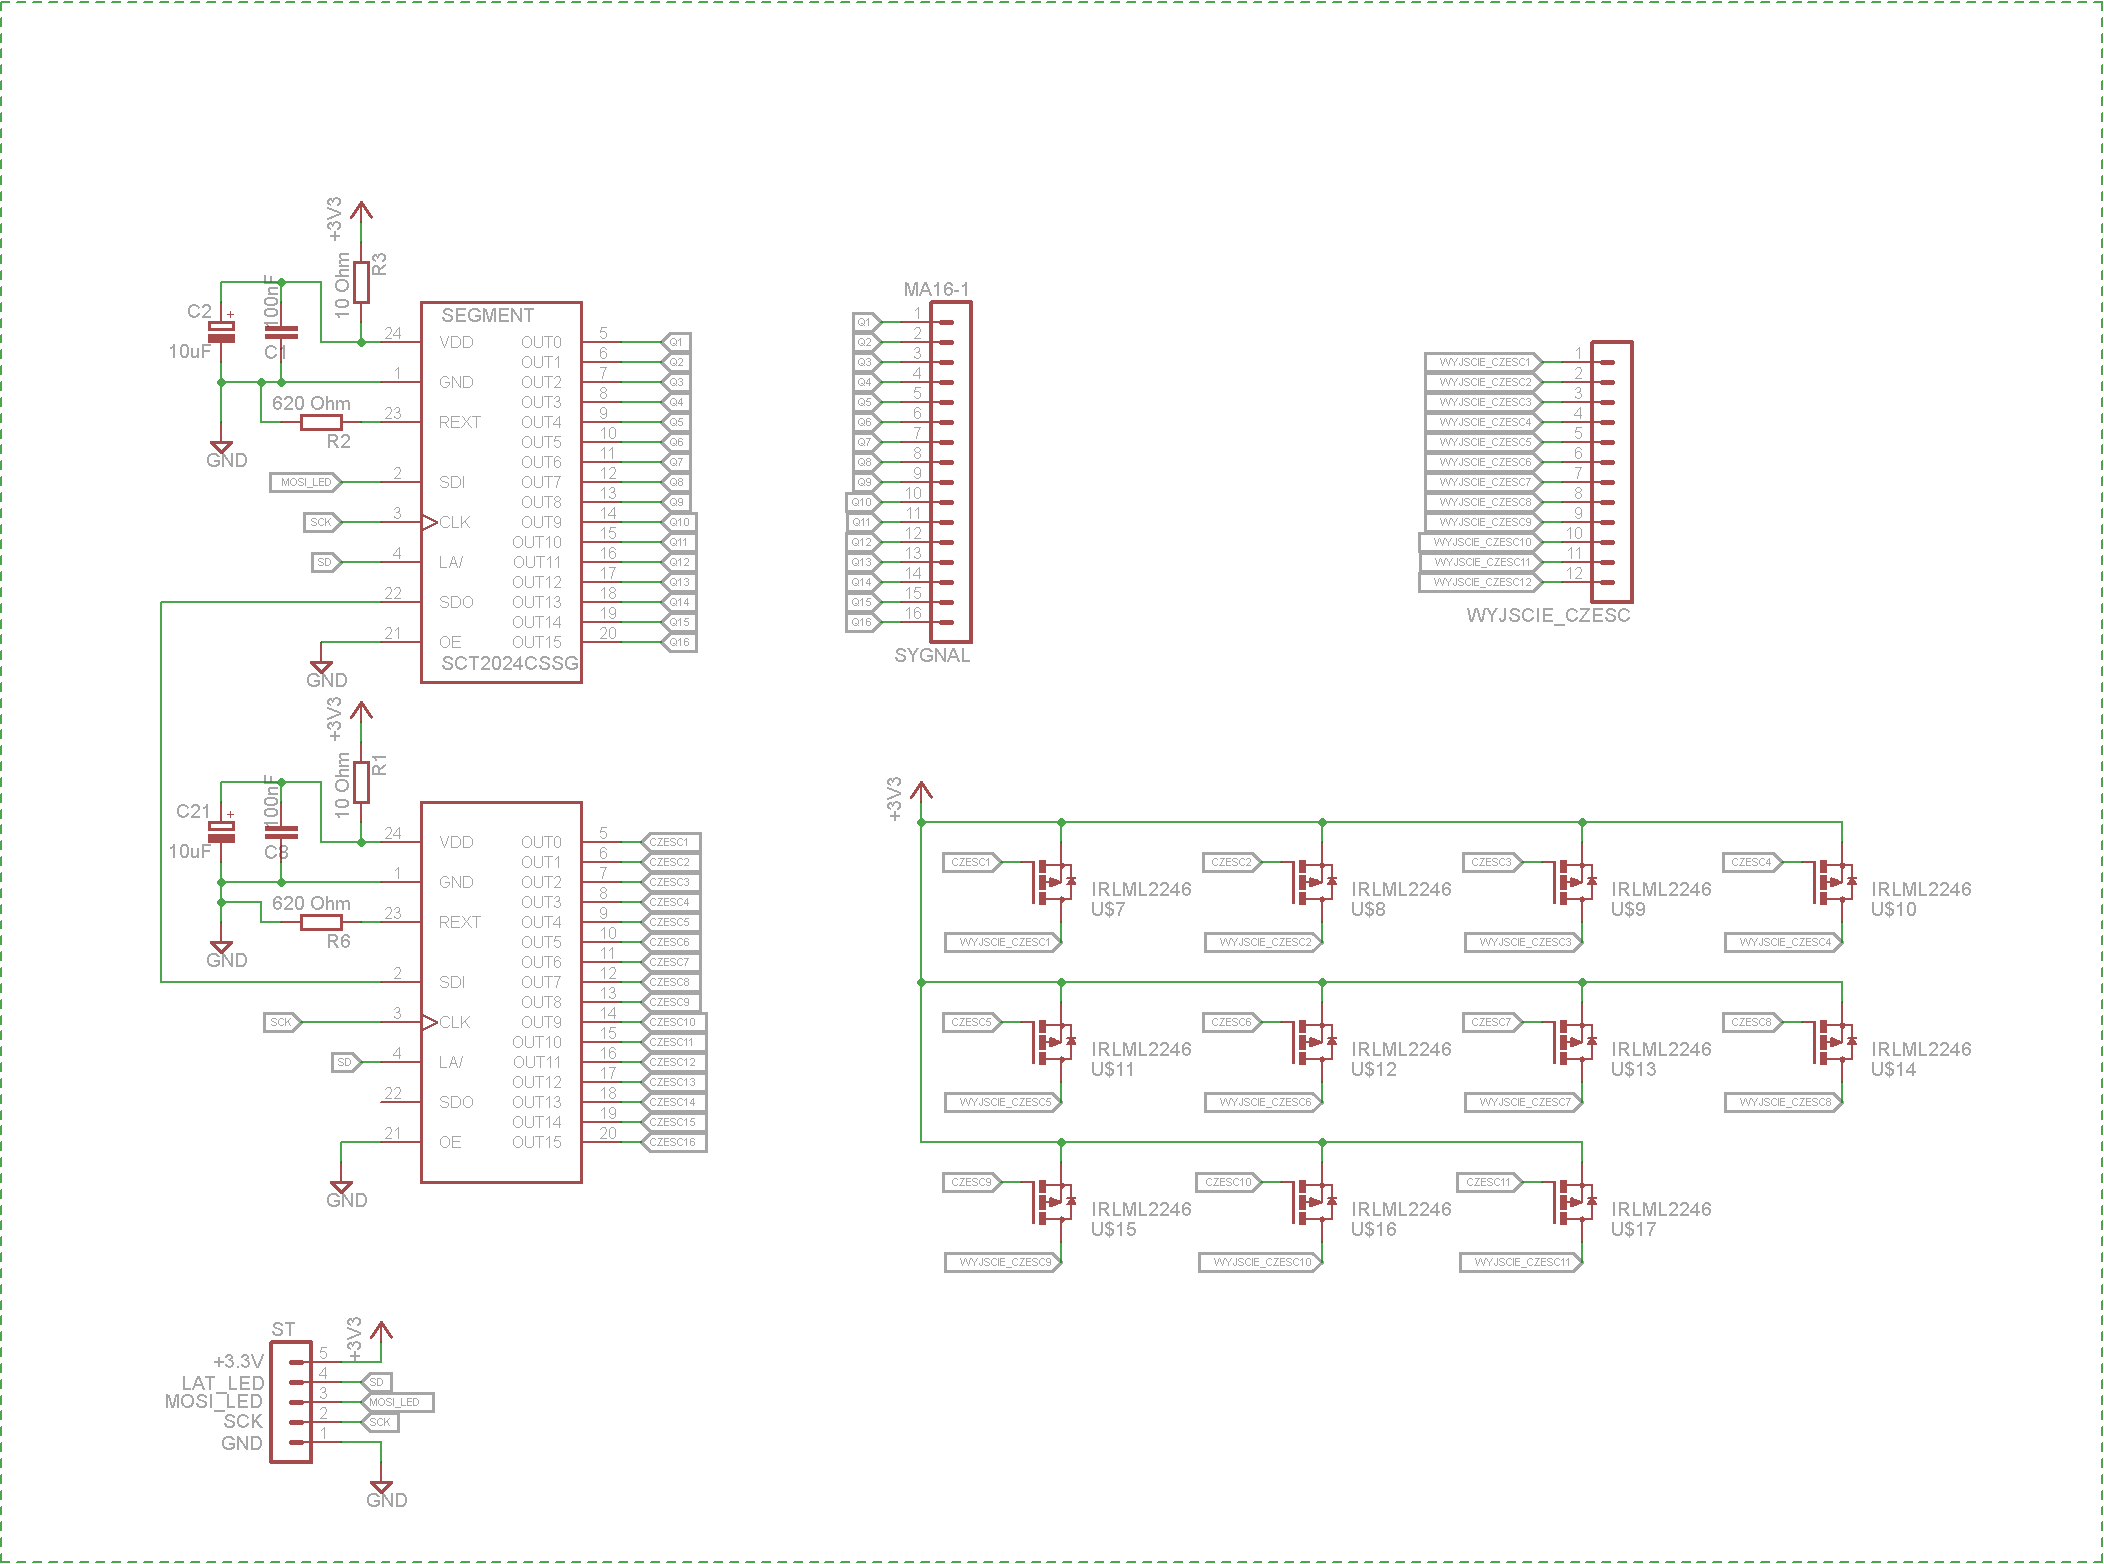Click resistor R3 symbol near +3V3
Viewport: 2104px width, 1564px height.
tap(361, 282)
